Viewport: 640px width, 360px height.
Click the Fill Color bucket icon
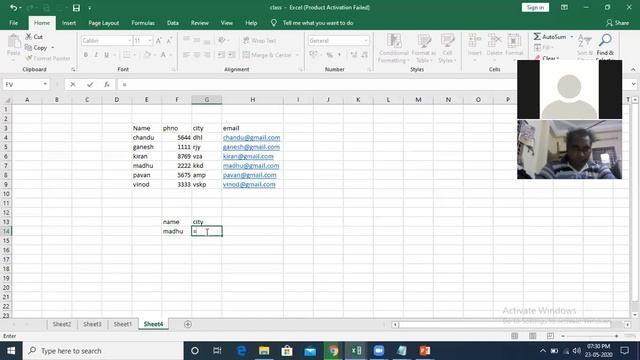coord(147,55)
